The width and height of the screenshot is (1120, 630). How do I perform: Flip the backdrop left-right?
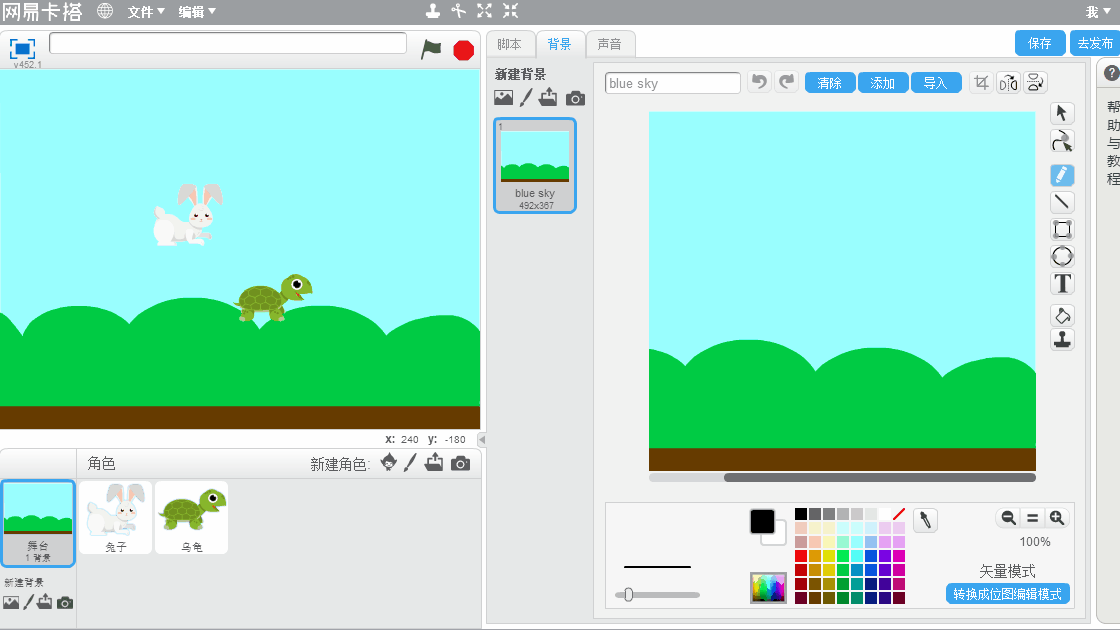tap(1008, 83)
